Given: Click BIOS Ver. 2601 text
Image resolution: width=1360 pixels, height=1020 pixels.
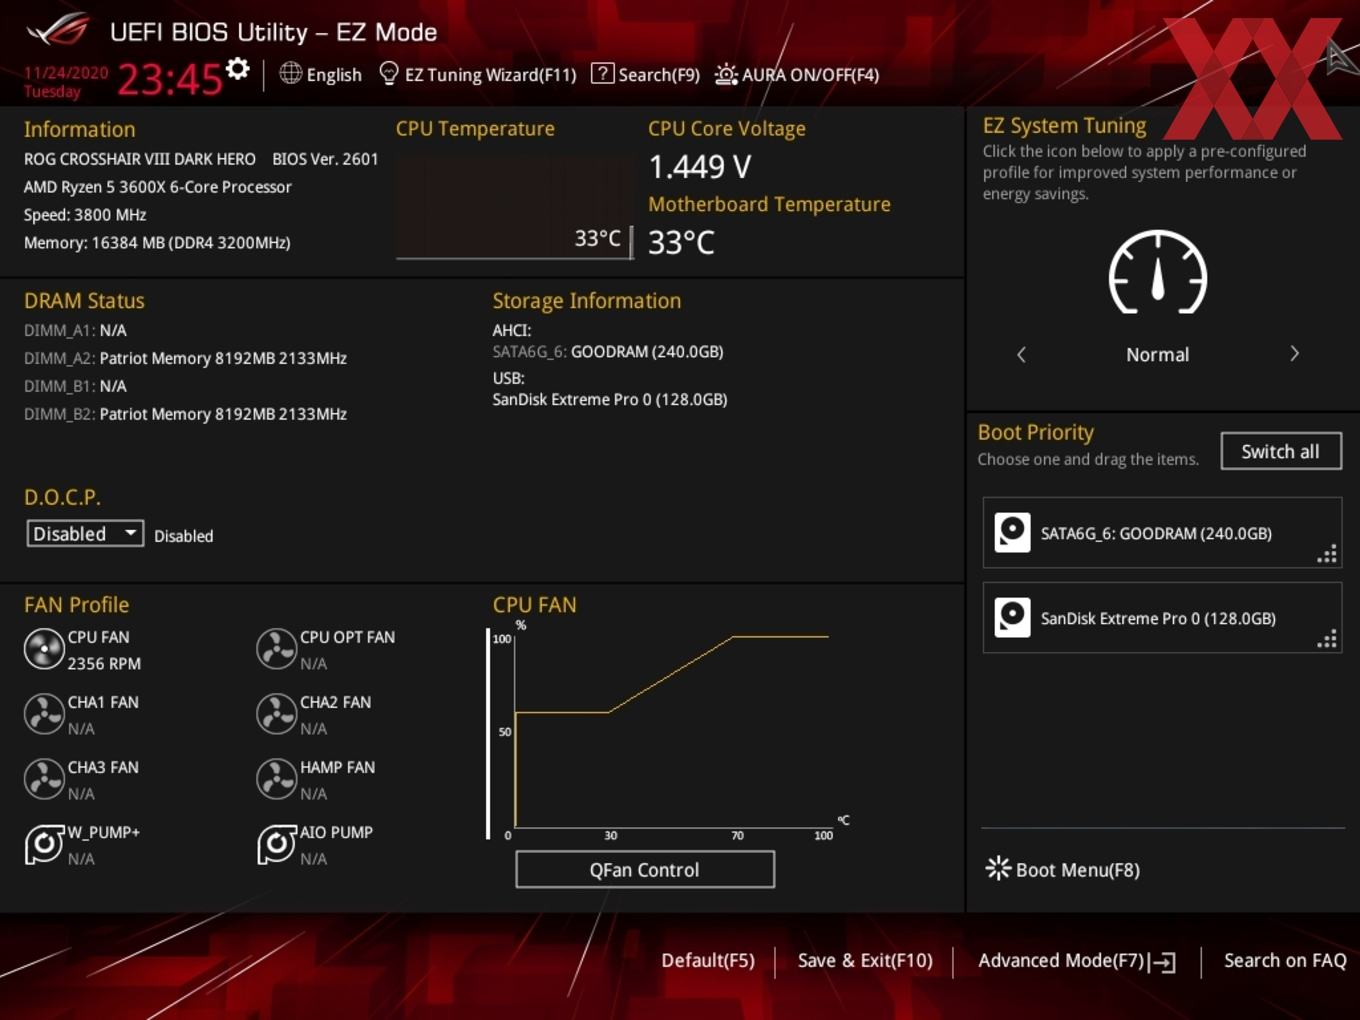Looking at the screenshot, I should click(x=325, y=159).
